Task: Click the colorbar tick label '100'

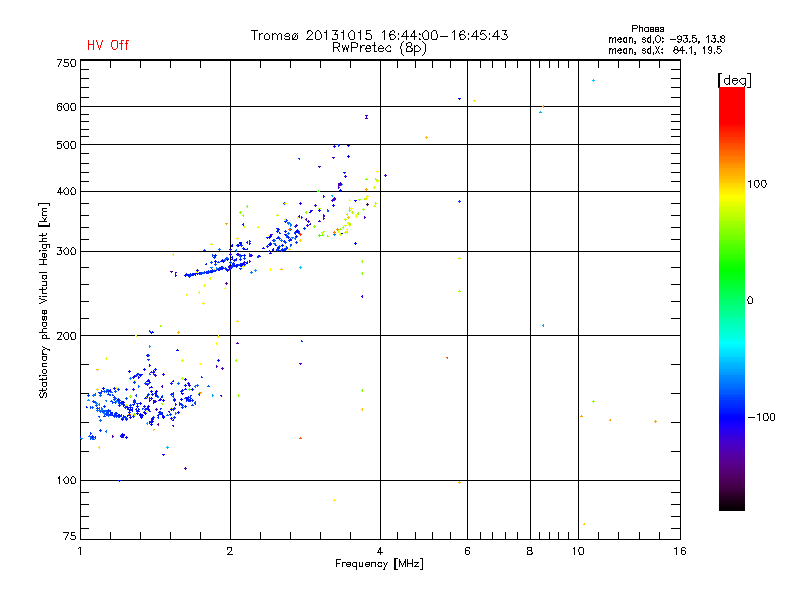Action: (757, 184)
